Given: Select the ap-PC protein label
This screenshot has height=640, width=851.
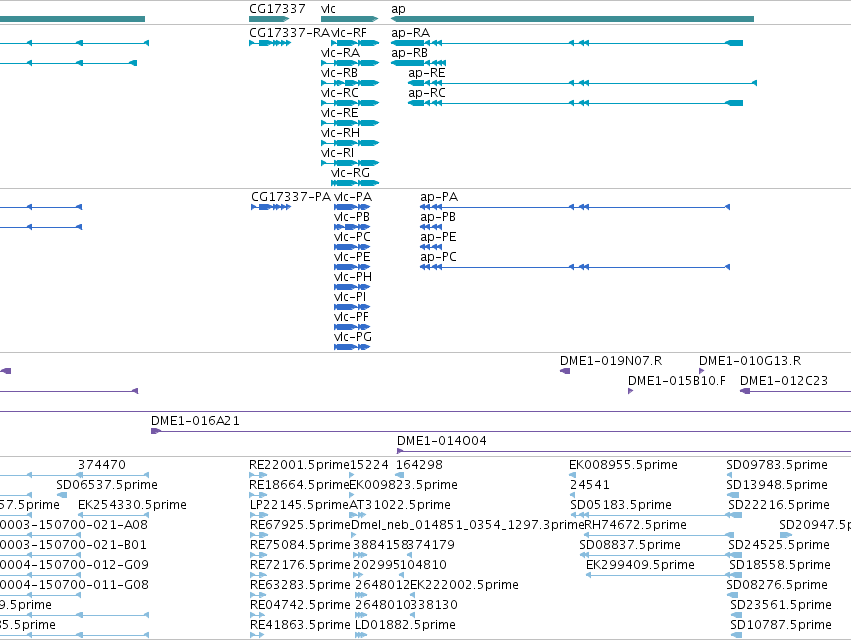Looking at the screenshot, I should pos(438,257).
